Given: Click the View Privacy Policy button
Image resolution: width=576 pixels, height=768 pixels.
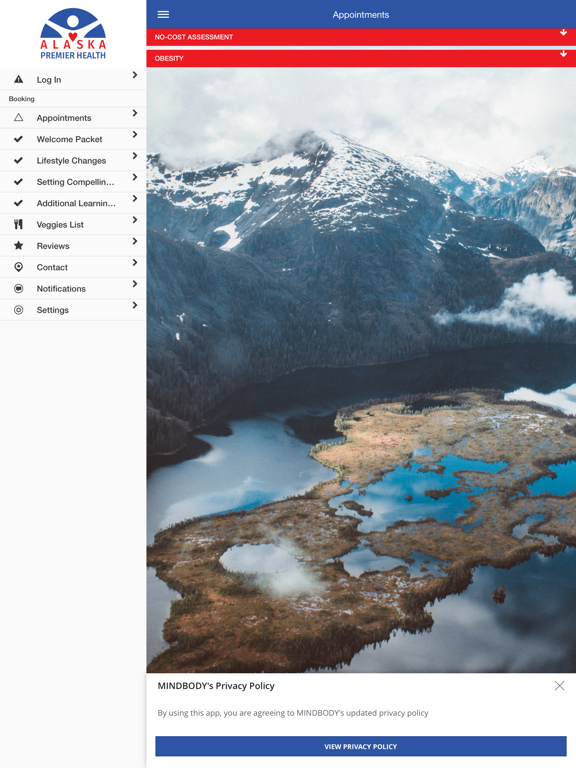Looking at the screenshot, I should 361,746.
